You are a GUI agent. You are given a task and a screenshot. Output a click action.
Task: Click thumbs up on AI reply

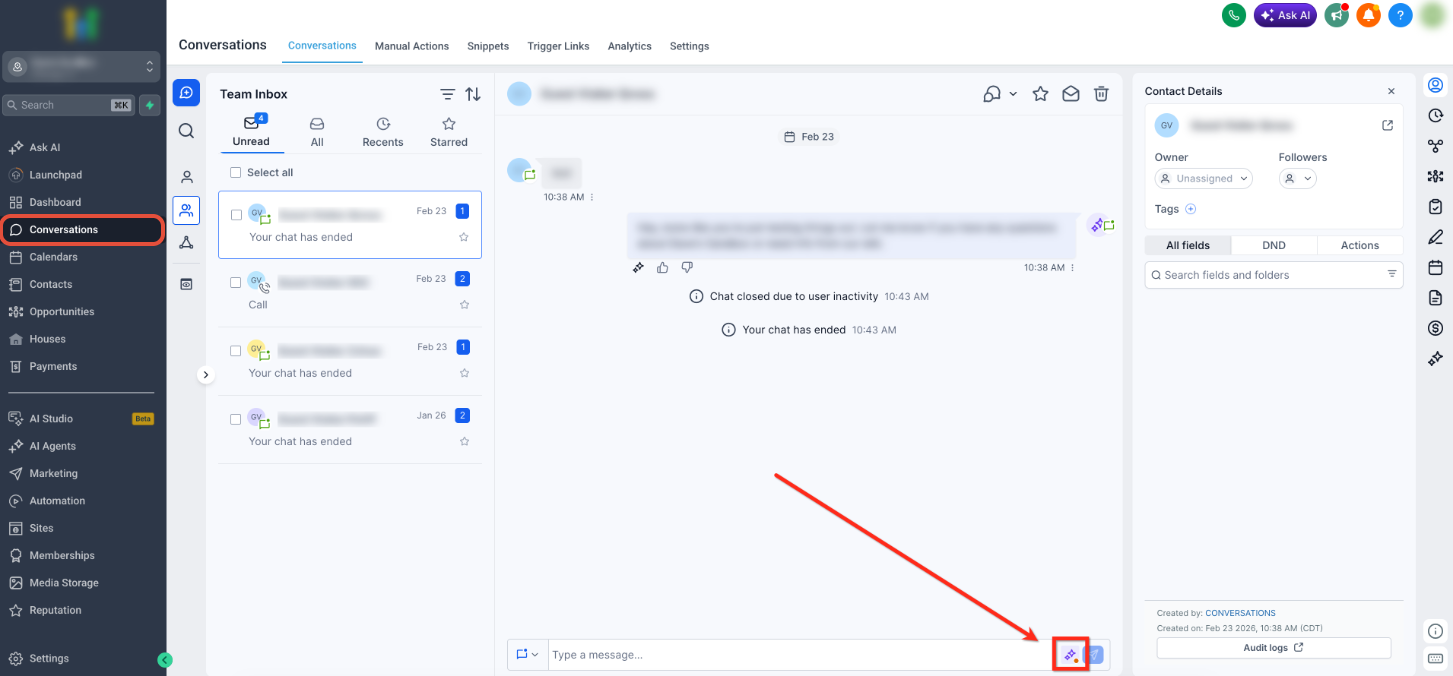click(663, 267)
